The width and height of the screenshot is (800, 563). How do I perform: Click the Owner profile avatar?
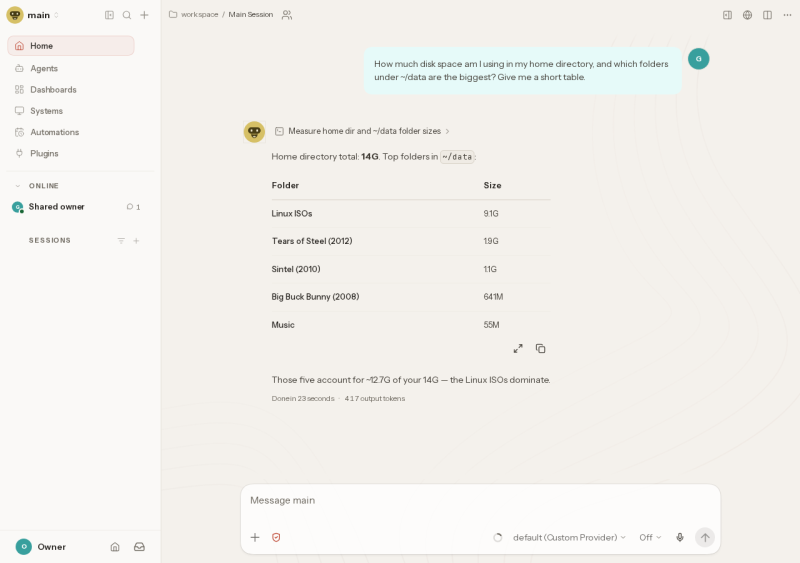tap(23, 547)
